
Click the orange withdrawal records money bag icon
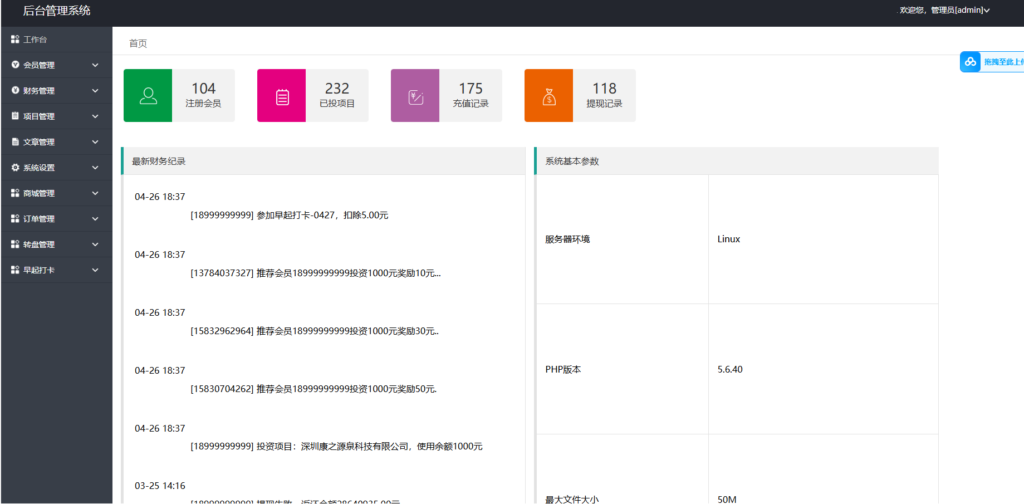pos(549,96)
